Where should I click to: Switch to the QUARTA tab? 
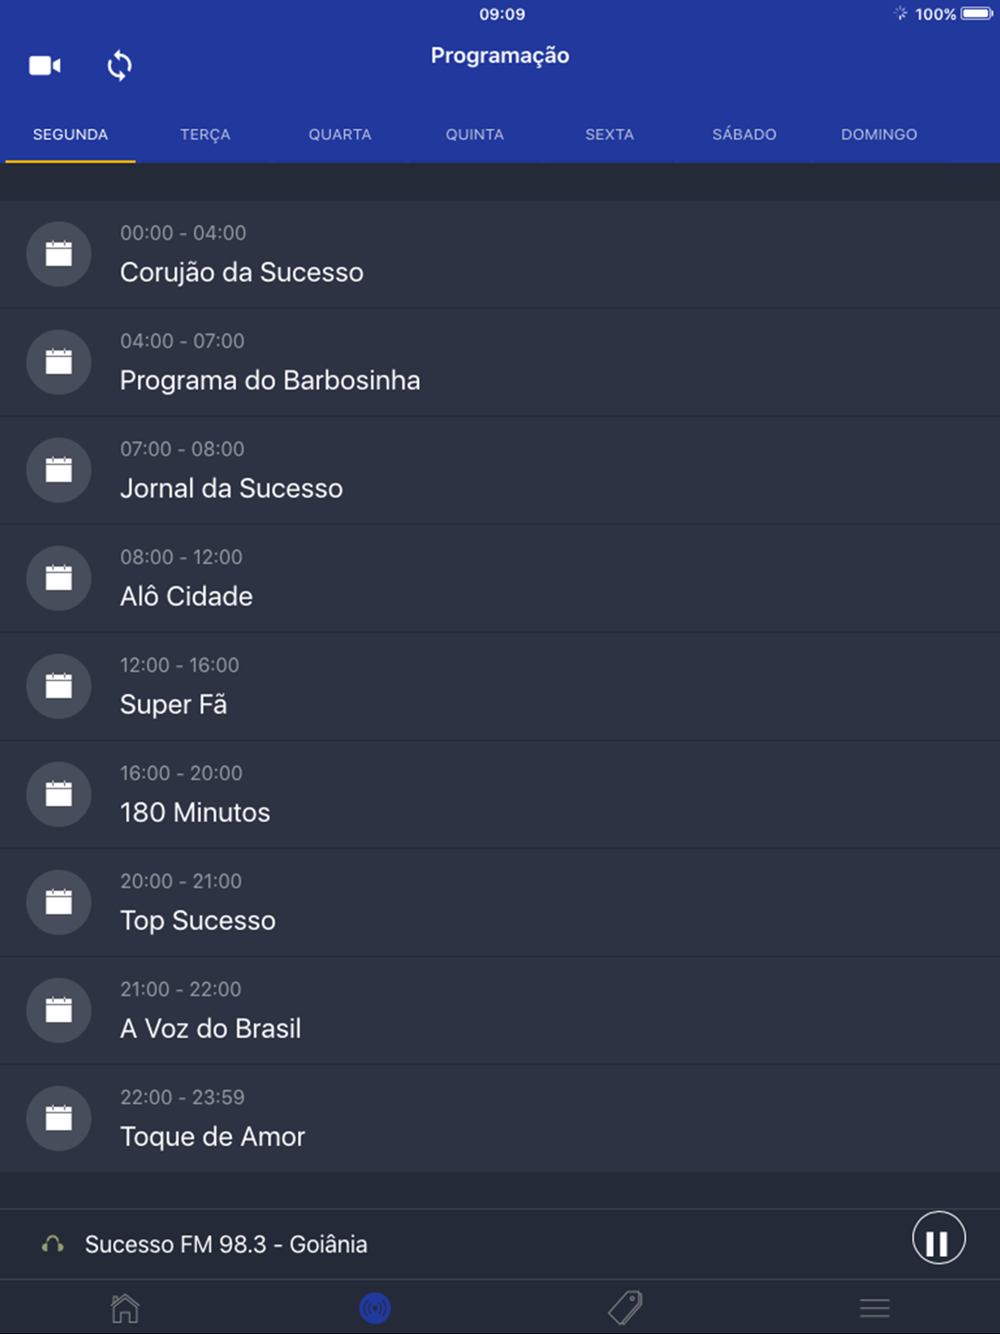pos(340,134)
